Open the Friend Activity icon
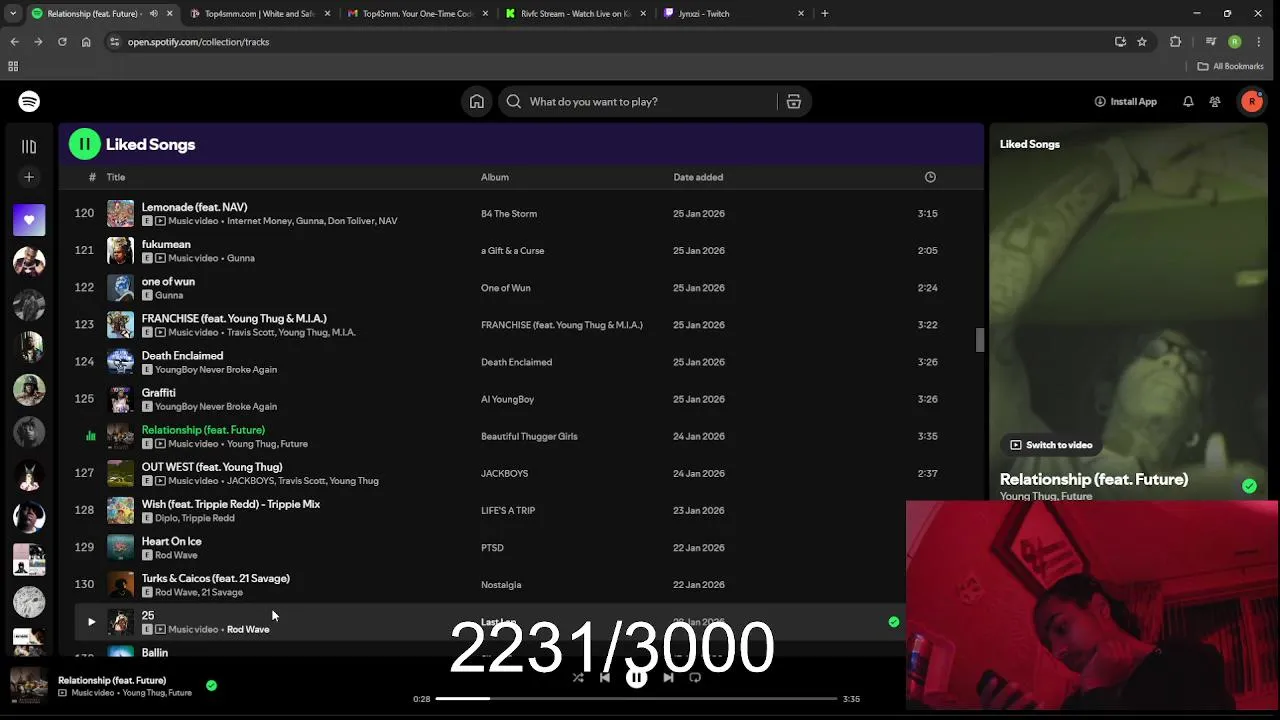Image resolution: width=1280 pixels, height=720 pixels. click(x=1215, y=101)
